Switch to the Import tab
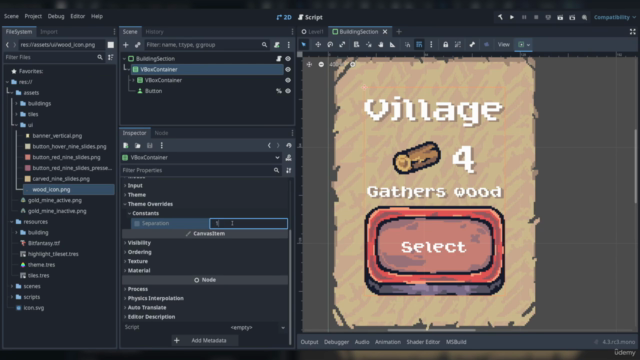 coord(49,31)
